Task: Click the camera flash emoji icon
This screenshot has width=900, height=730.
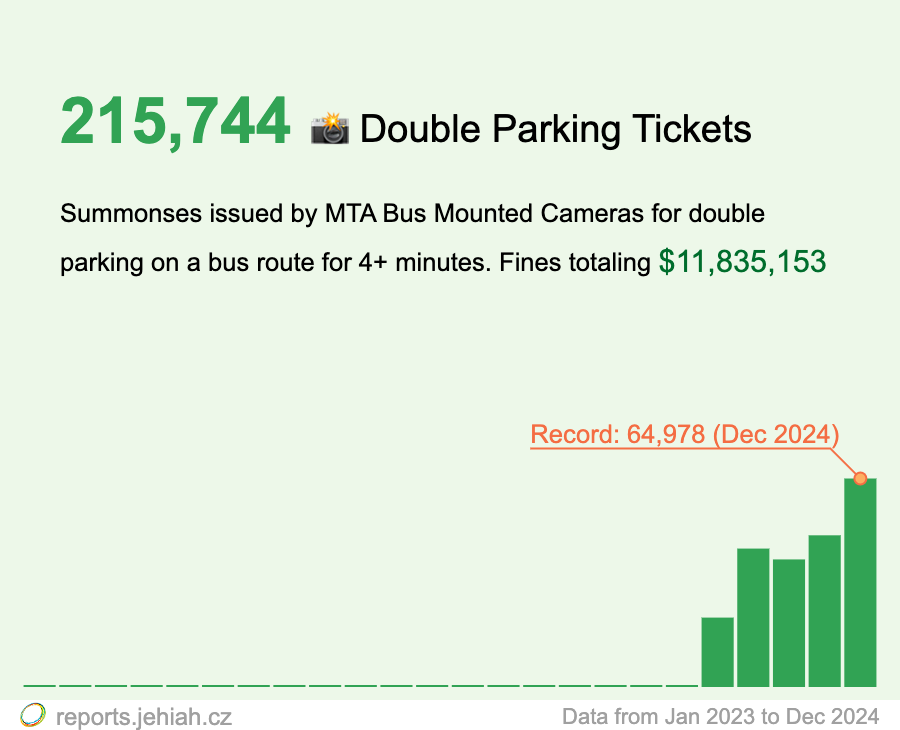Action: point(329,129)
